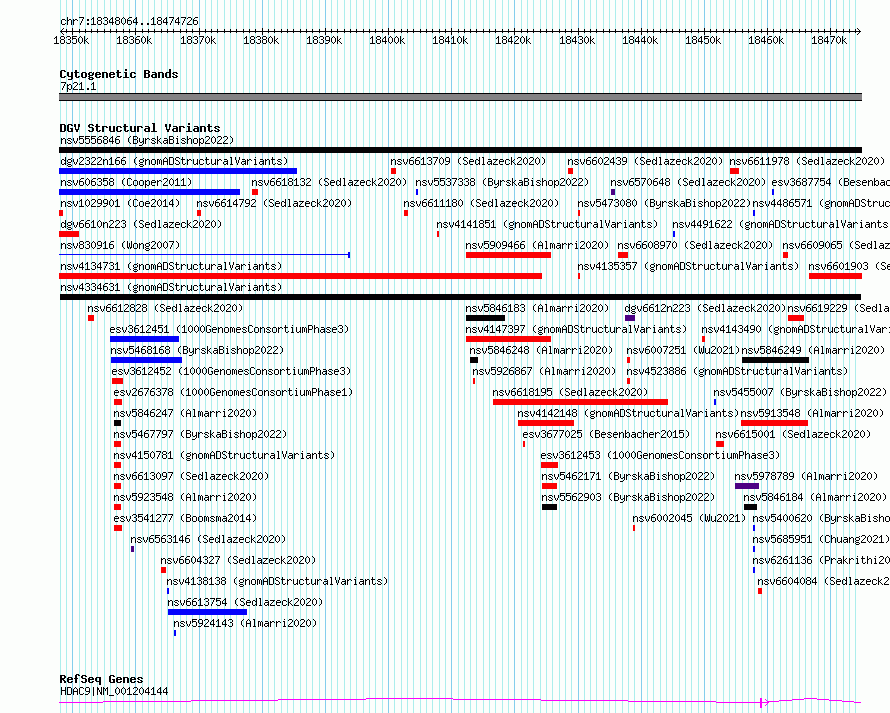Image resolution: width=890 pixels, height=713 pixels.
Task: Open the nsv4334631 gnomAD variant label
Action: (171, 287)
